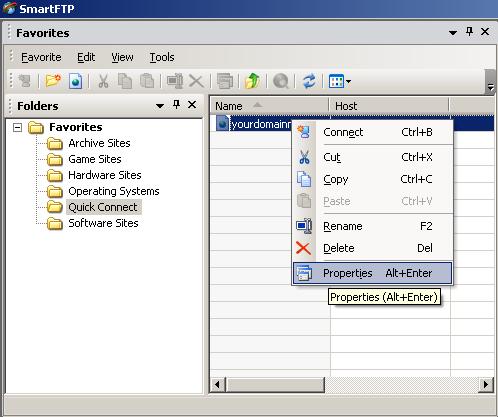Screen dimensions: 498x417
Task: Click the Copy toolbar icon
Action: (125, 81)
